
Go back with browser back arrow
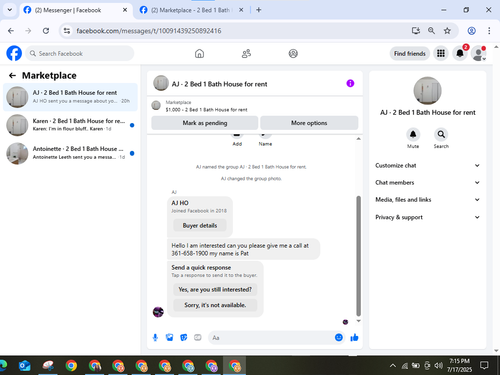pos(11,31)
